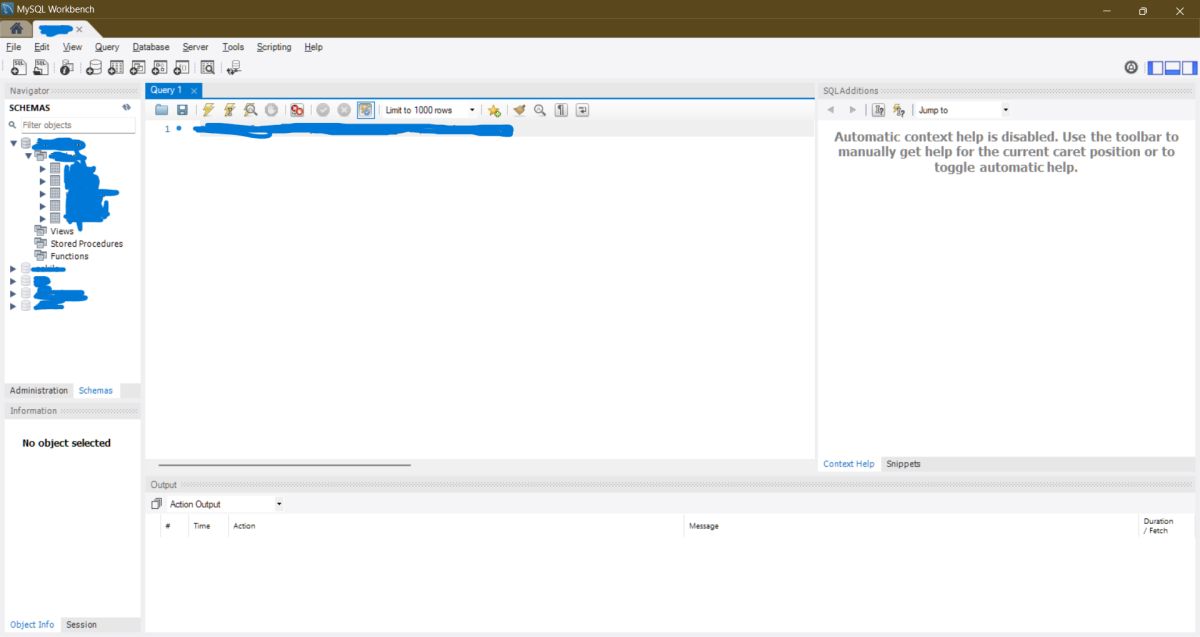Open the schema inspector icon
The image size is (1200, 637).
(x=67, y=68)
